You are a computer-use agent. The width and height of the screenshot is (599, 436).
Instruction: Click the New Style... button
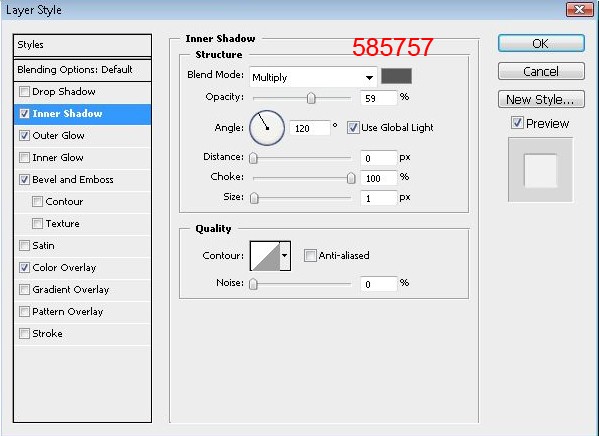point(541,99)
